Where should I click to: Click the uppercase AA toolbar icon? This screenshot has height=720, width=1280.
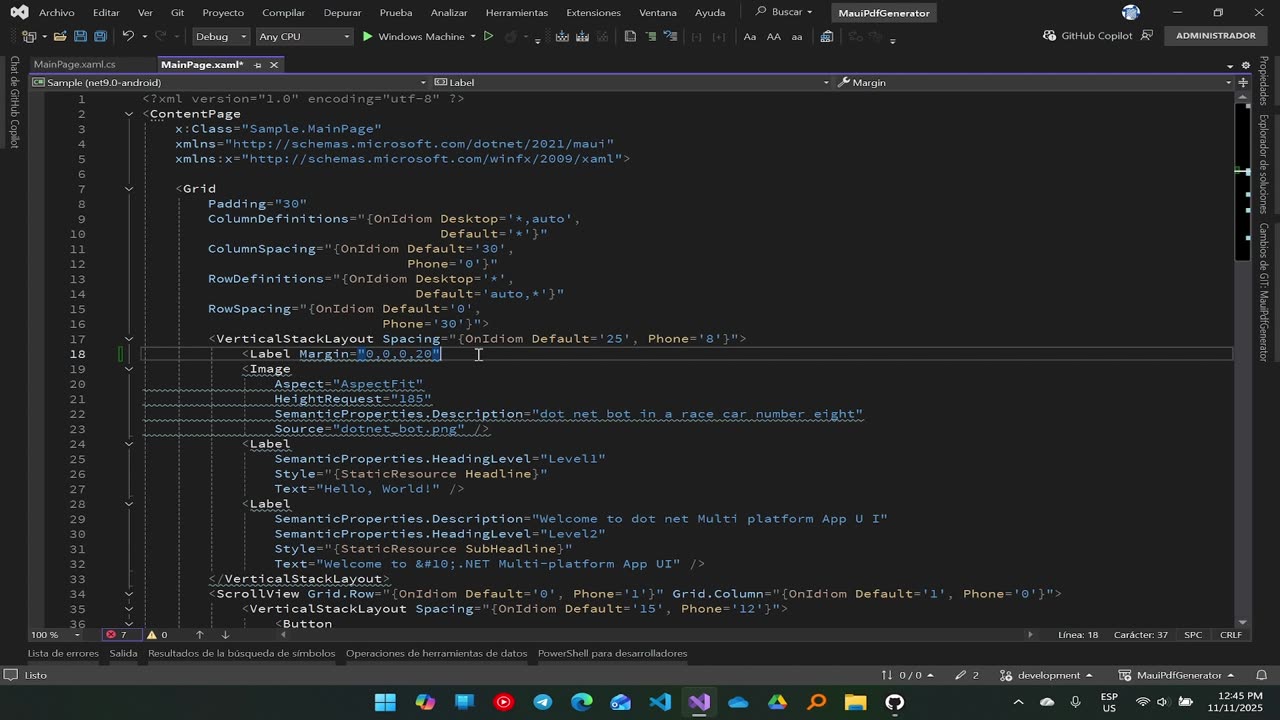(x=773, y=36)
